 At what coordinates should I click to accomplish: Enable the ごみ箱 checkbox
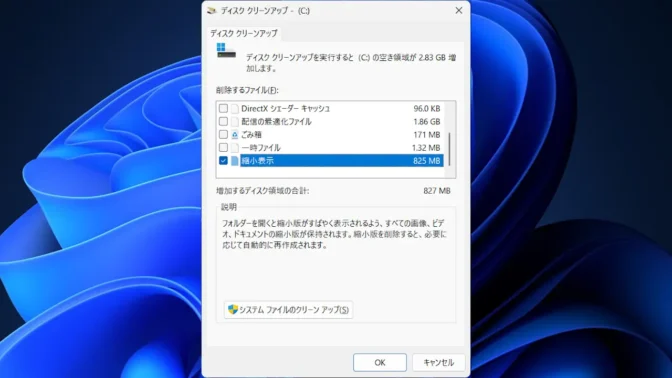click(x=223, y=135)
